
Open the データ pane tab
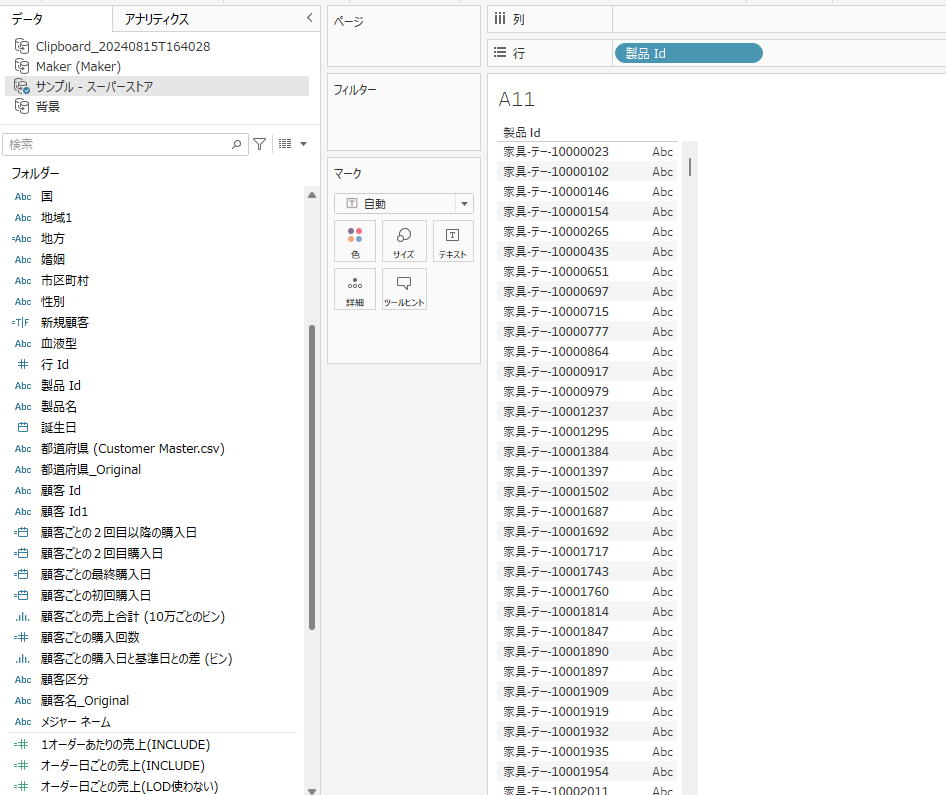[x=27, y=19]
